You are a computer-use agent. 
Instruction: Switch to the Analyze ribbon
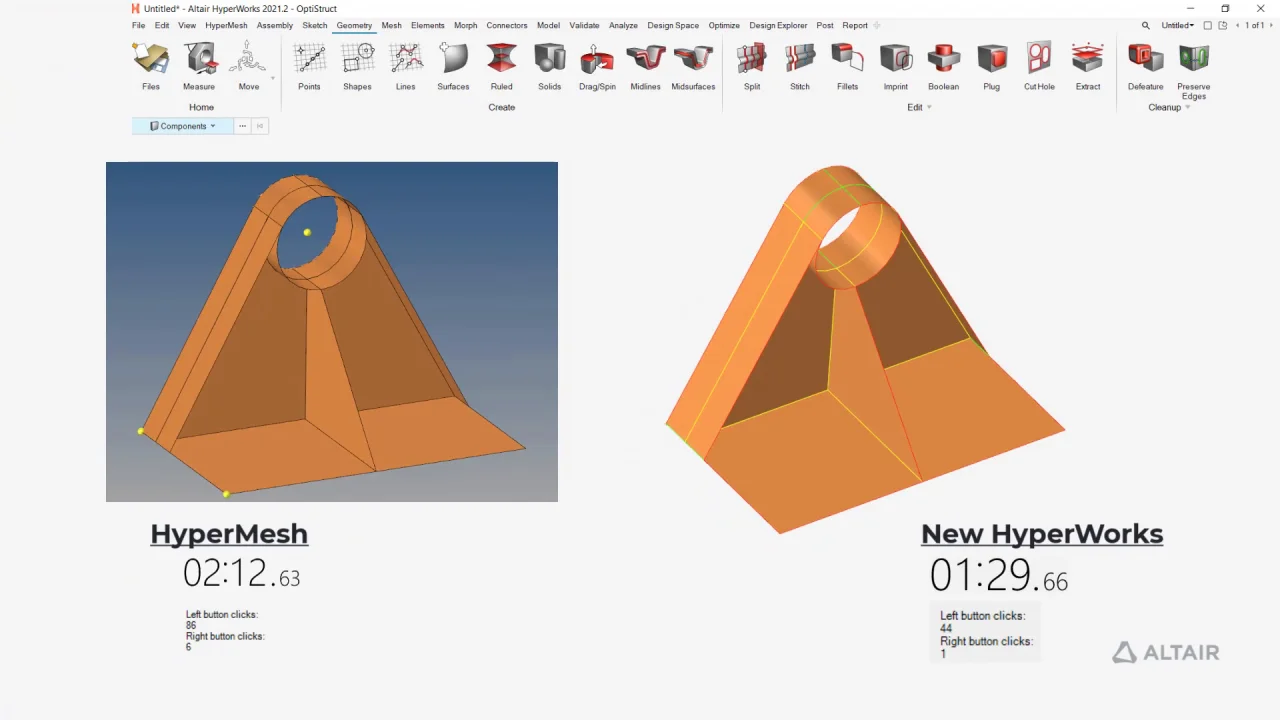point(623,25)
